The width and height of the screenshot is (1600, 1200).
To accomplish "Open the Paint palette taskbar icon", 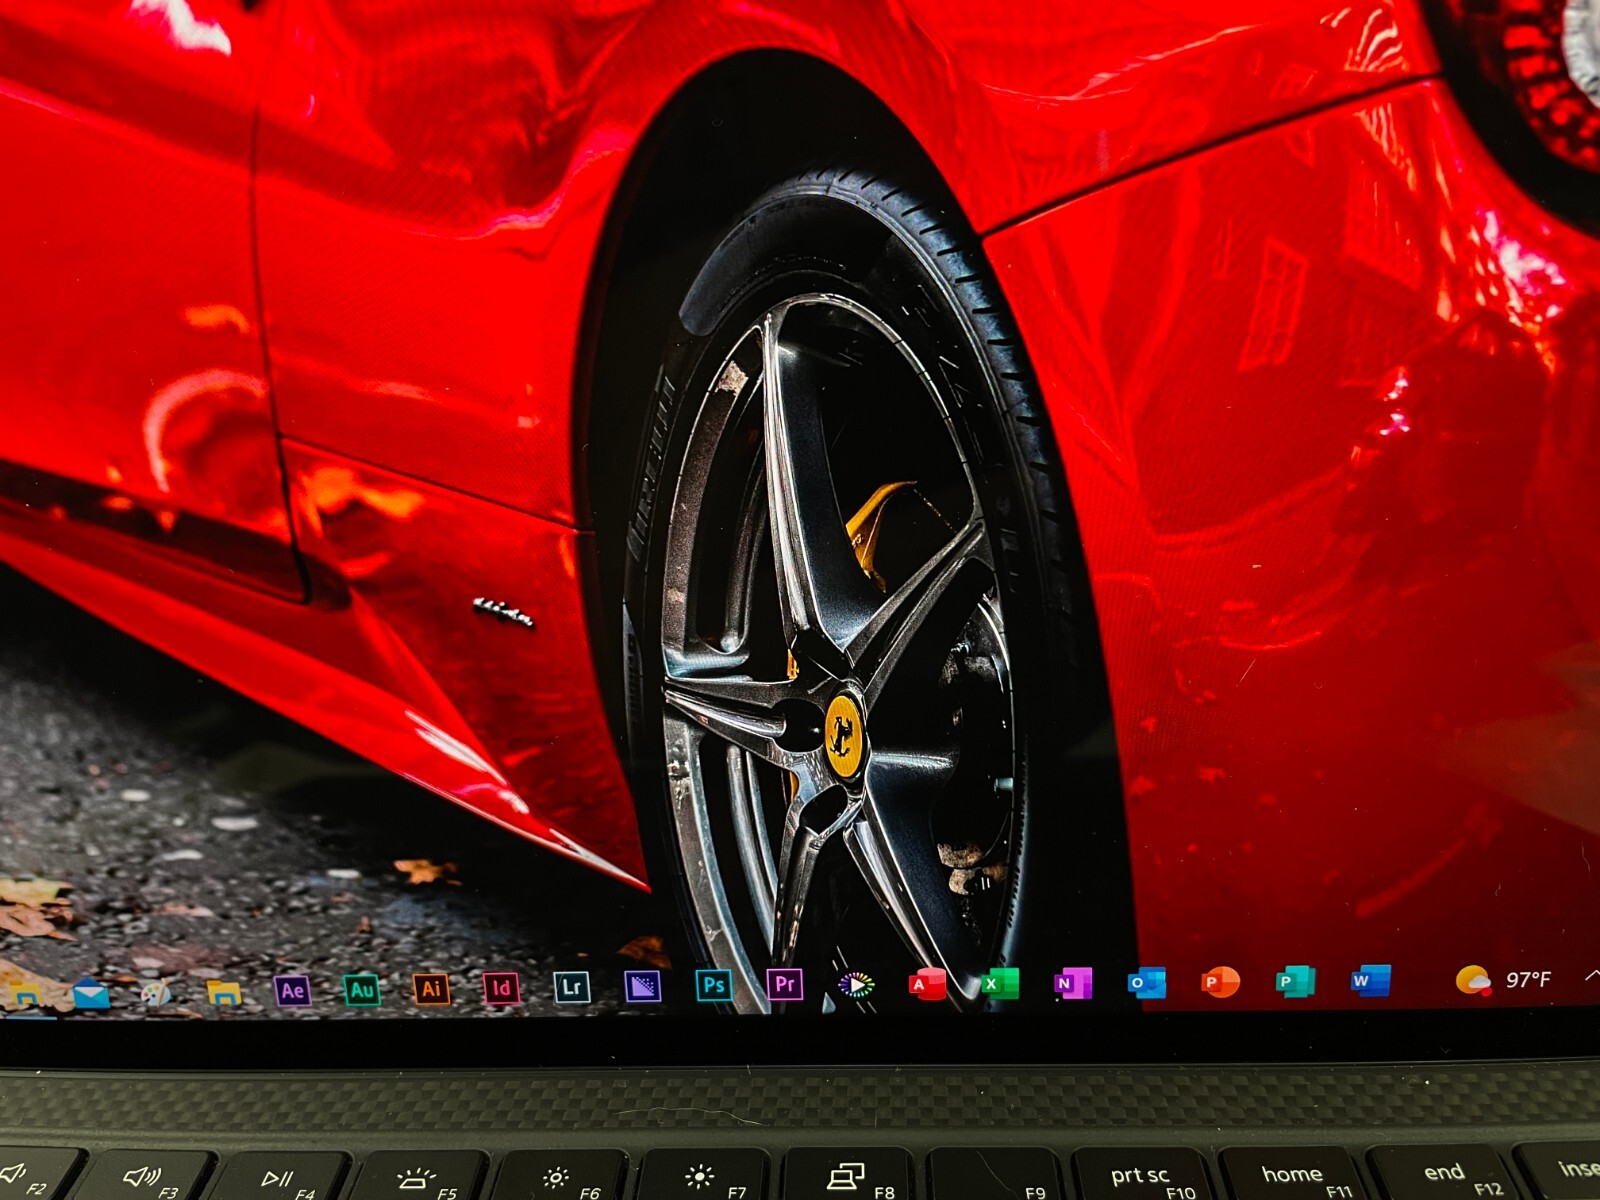I will (155, 993).
